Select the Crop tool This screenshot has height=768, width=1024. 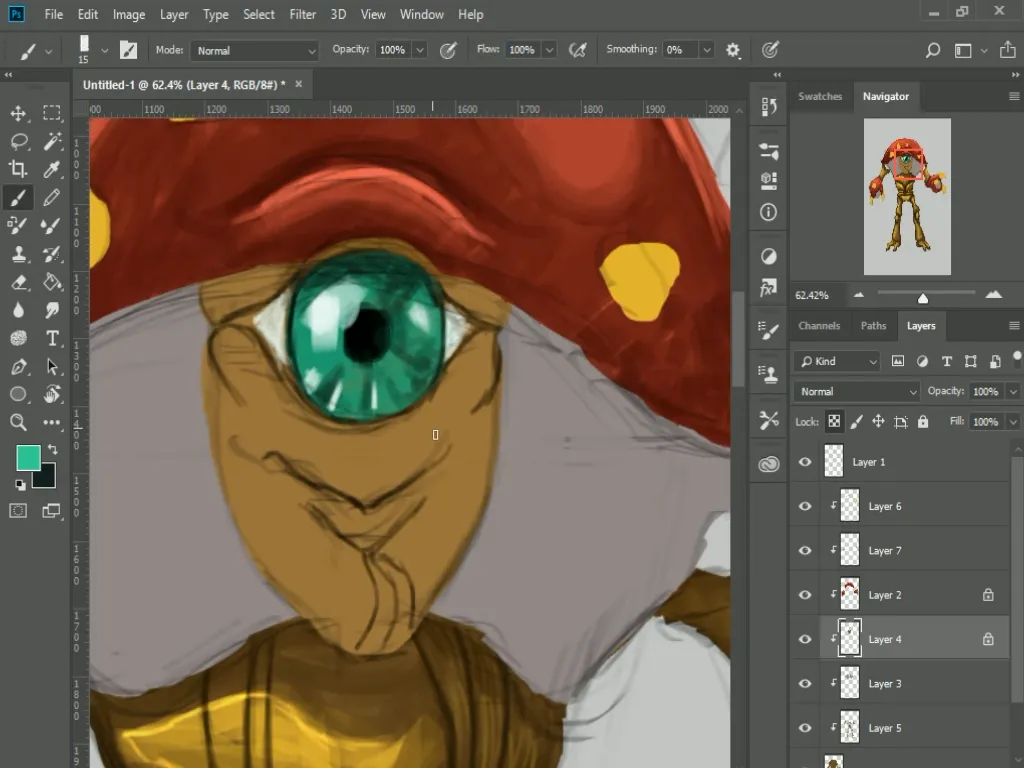click(x=18, y=170)
